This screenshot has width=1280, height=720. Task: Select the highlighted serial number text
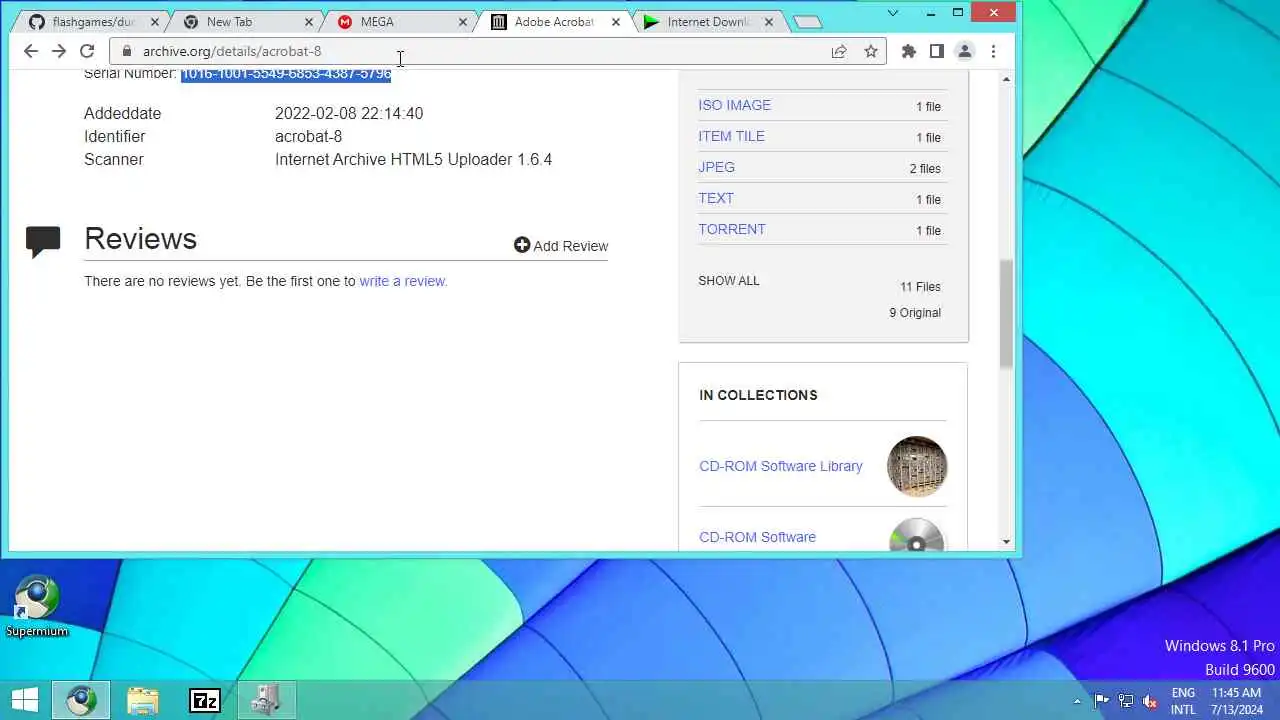(x=286, y=74)
